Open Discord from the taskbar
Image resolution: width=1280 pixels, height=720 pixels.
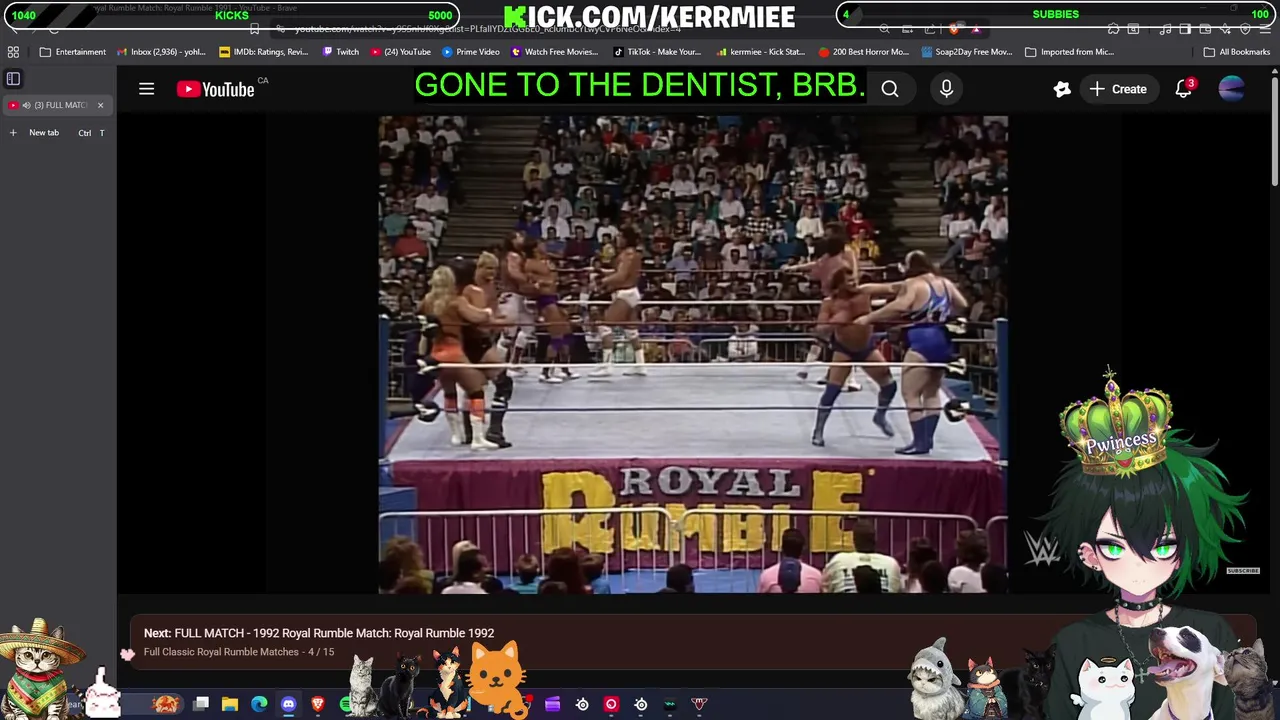click(288, 704)
